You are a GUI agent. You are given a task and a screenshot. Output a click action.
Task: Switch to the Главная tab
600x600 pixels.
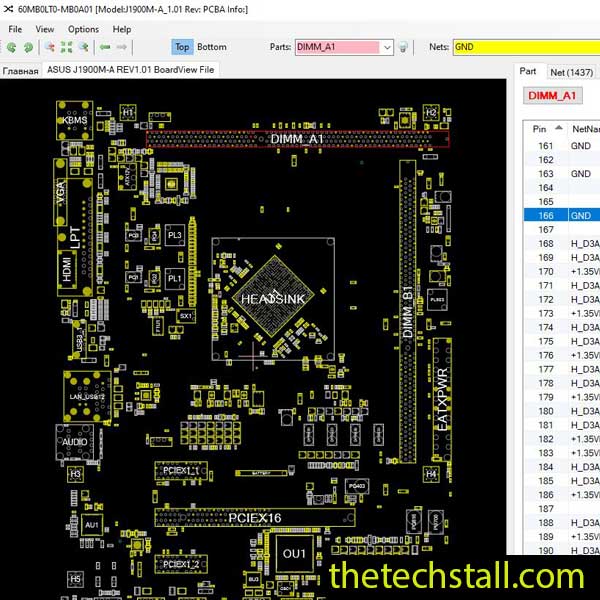coord(20,71)
